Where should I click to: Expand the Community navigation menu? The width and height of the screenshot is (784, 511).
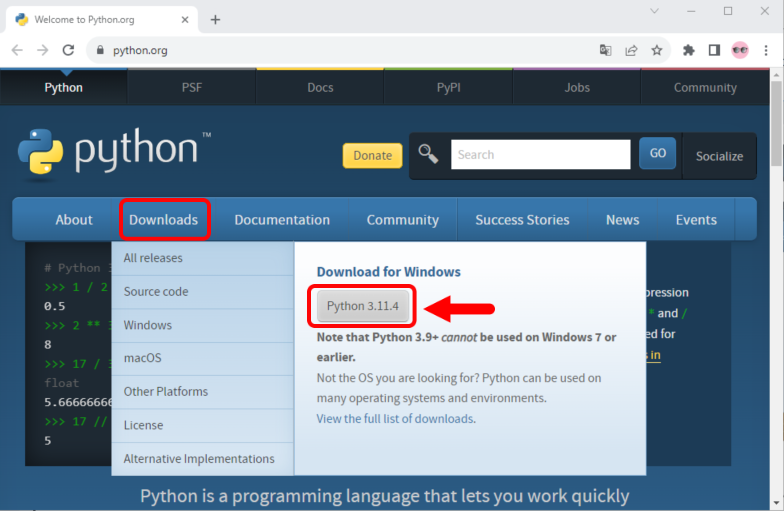(402, 220)
